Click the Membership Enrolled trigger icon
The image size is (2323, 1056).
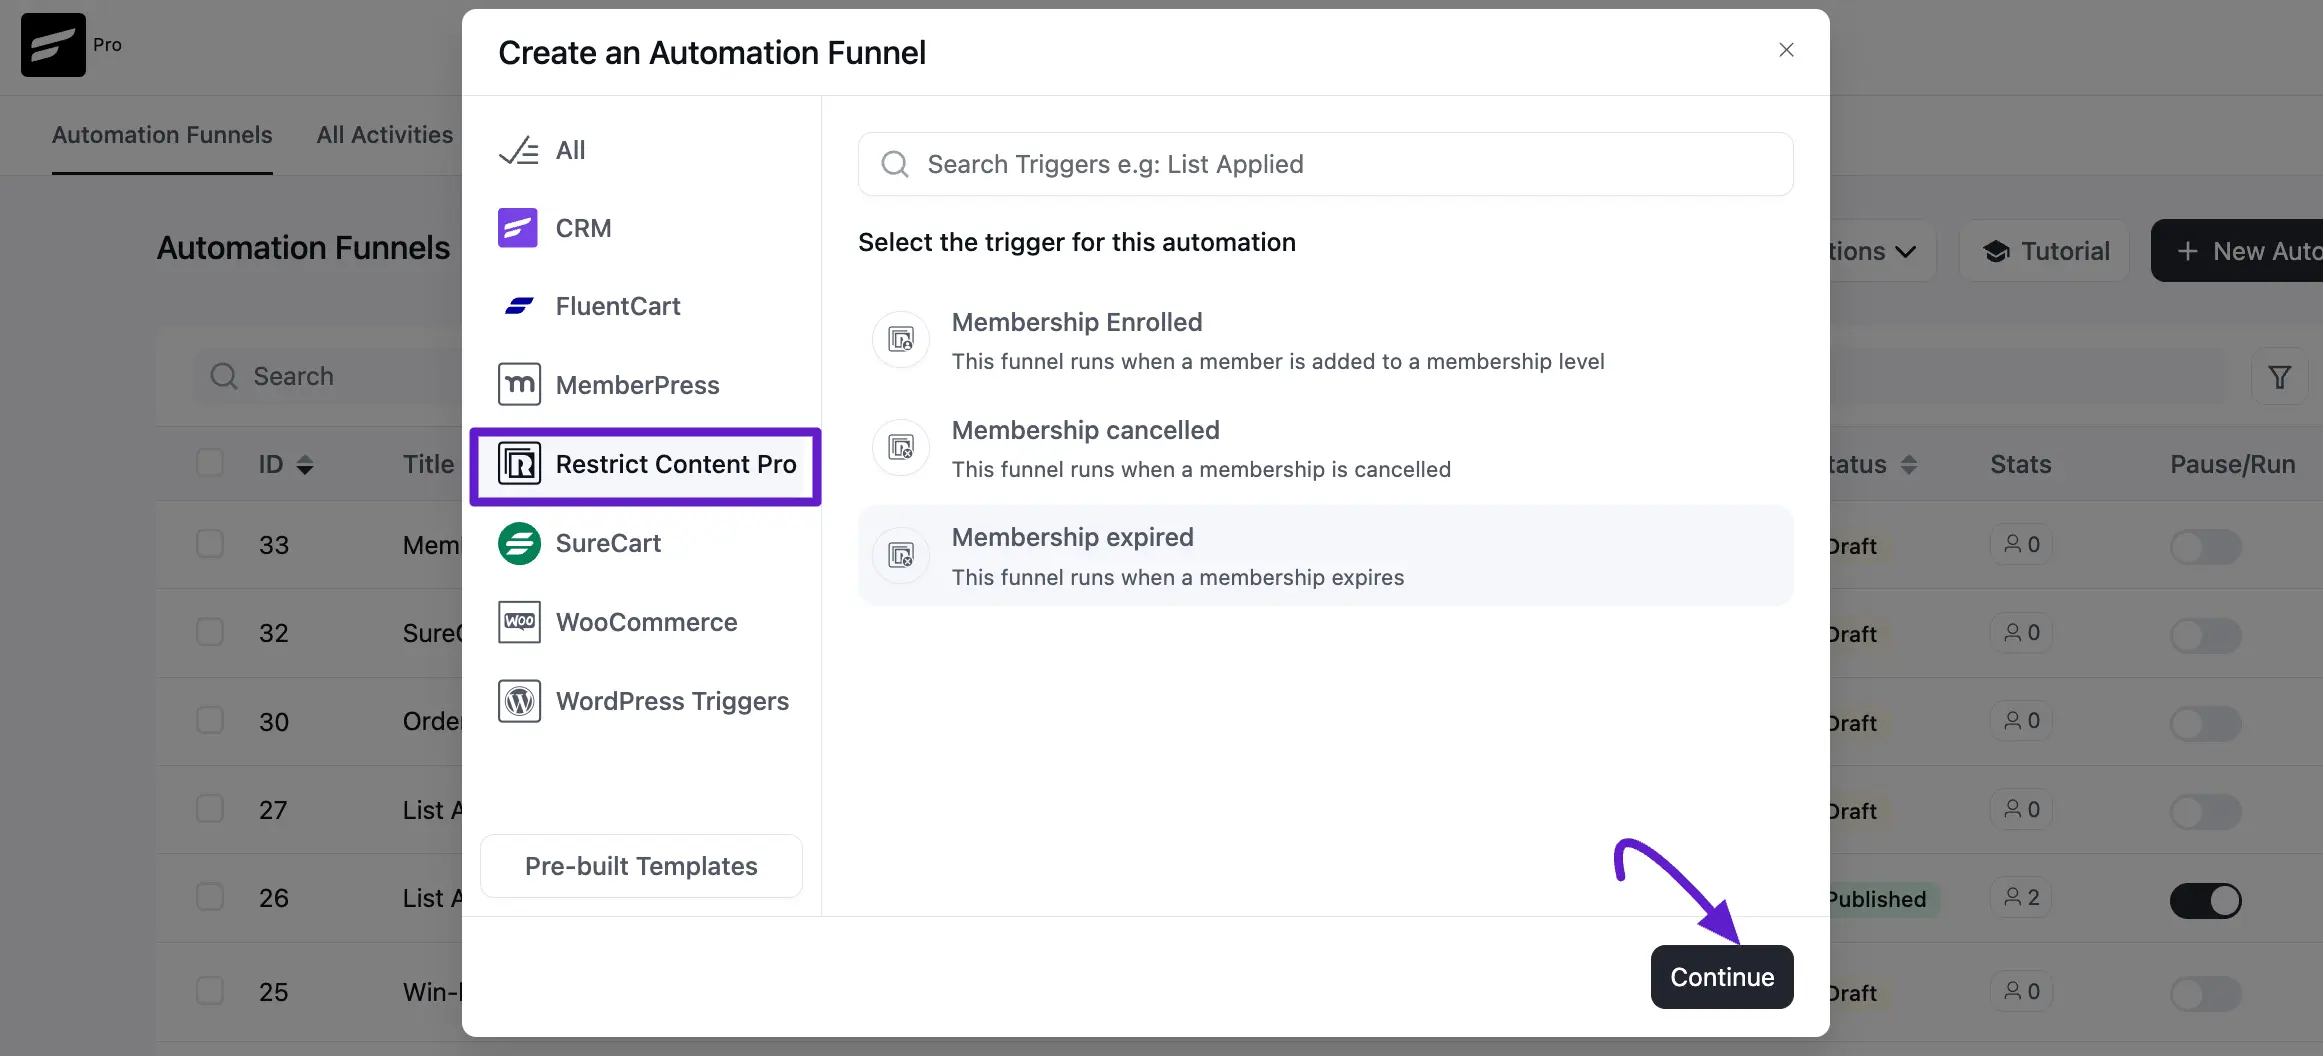pyautogui.click(x=901, y=340)
